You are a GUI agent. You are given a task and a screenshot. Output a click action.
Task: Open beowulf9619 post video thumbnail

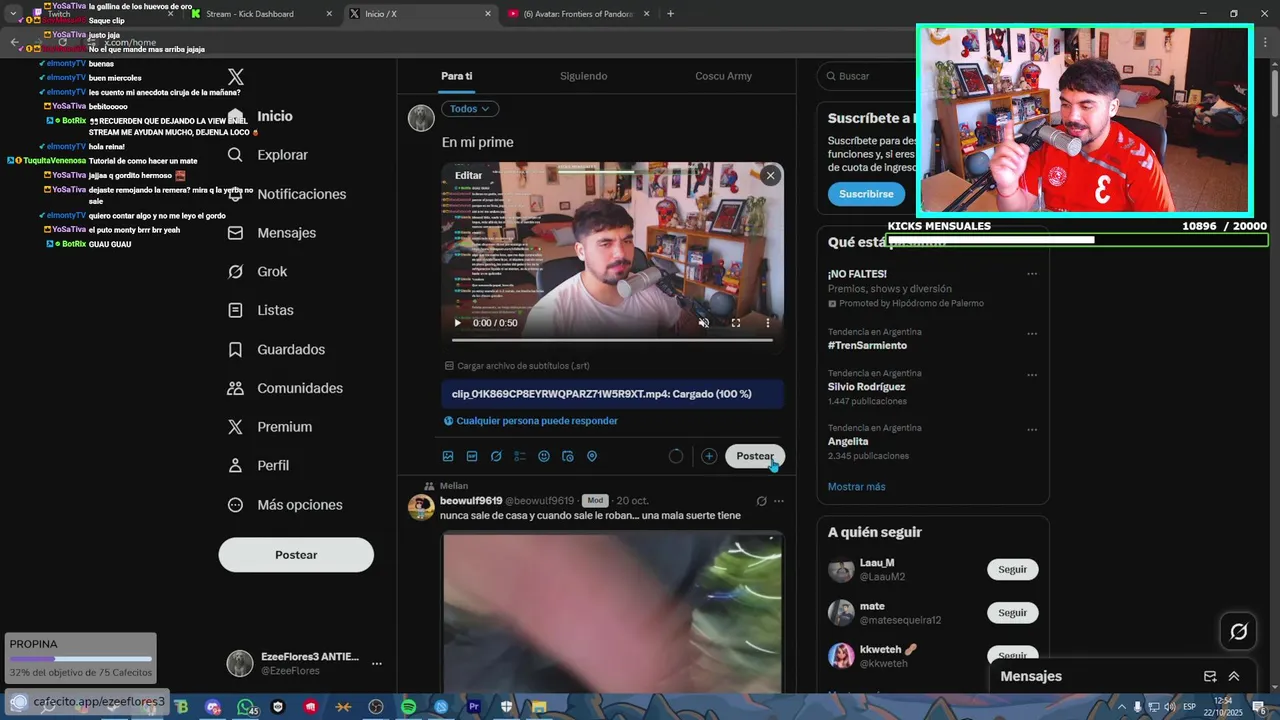point(612,612)
